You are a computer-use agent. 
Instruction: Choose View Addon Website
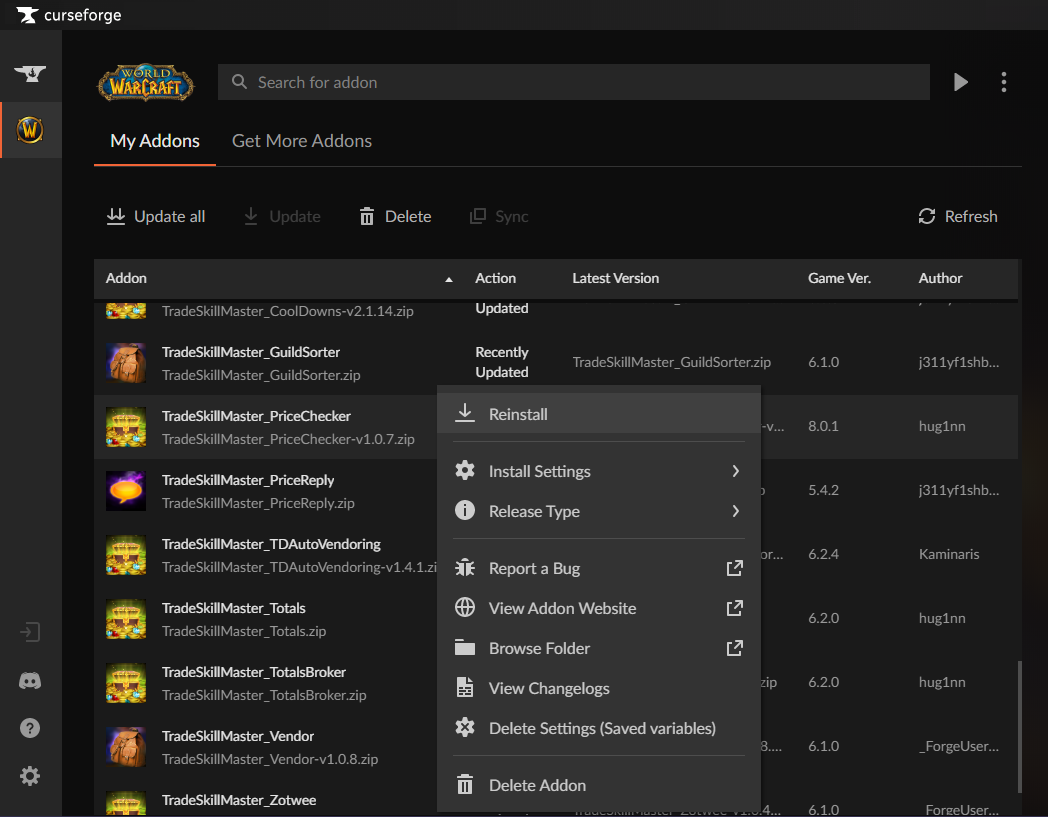pos(599,608)
